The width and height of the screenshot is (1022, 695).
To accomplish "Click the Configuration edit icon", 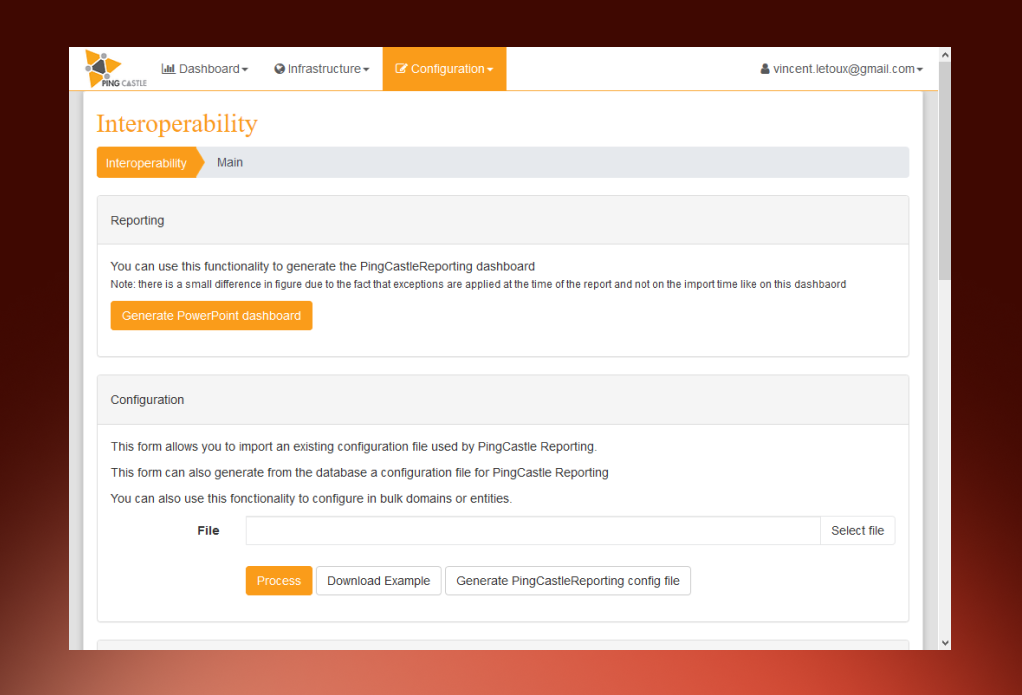I will coord(401,68).
